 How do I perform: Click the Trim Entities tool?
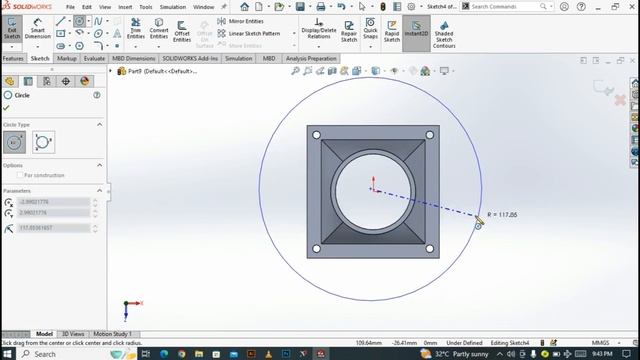pos(136,29)
